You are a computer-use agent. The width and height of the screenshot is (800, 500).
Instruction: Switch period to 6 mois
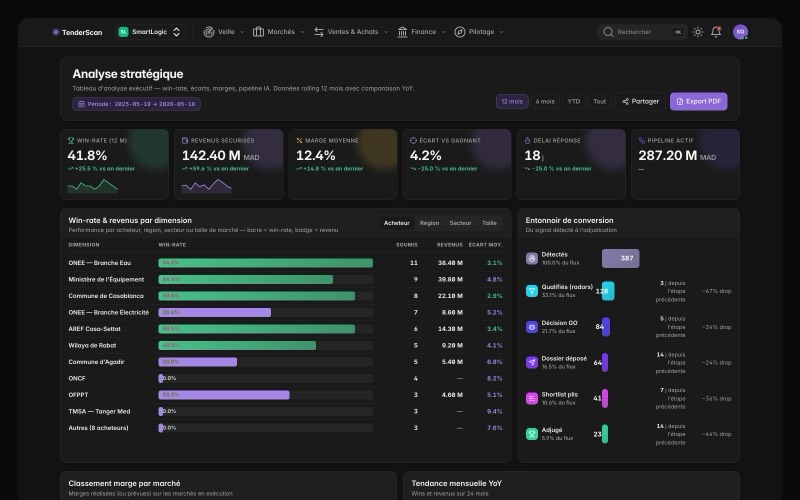click(545, 102)
